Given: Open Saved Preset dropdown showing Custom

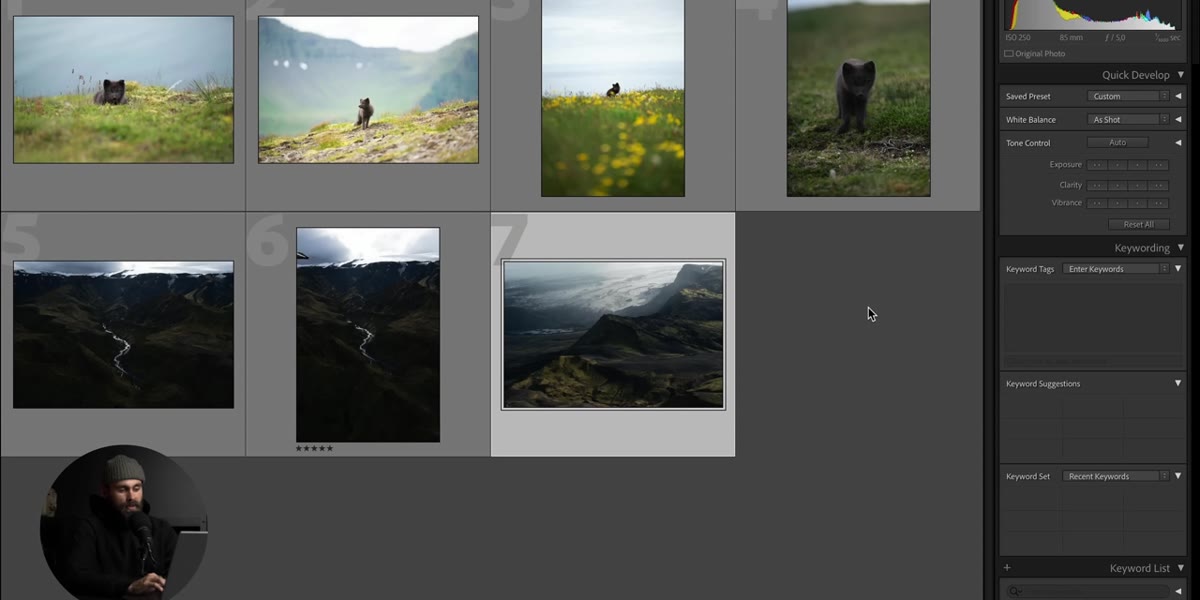Looking at the screenshot, I should point(1128,96).
